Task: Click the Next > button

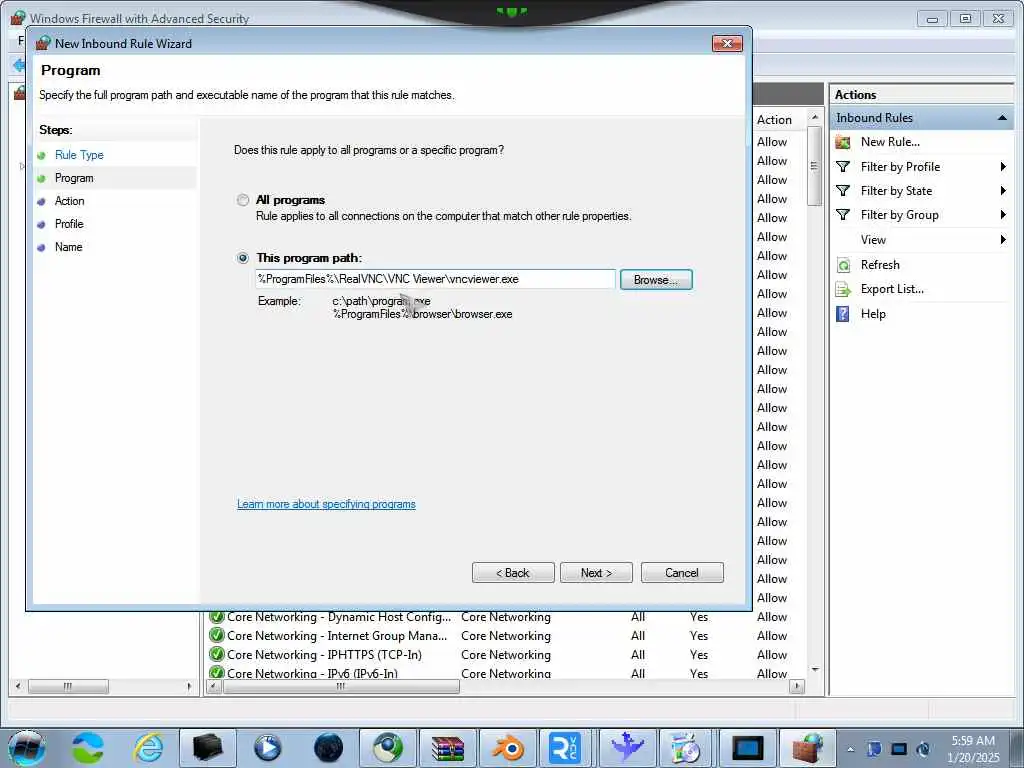Action: pos(596,573)
